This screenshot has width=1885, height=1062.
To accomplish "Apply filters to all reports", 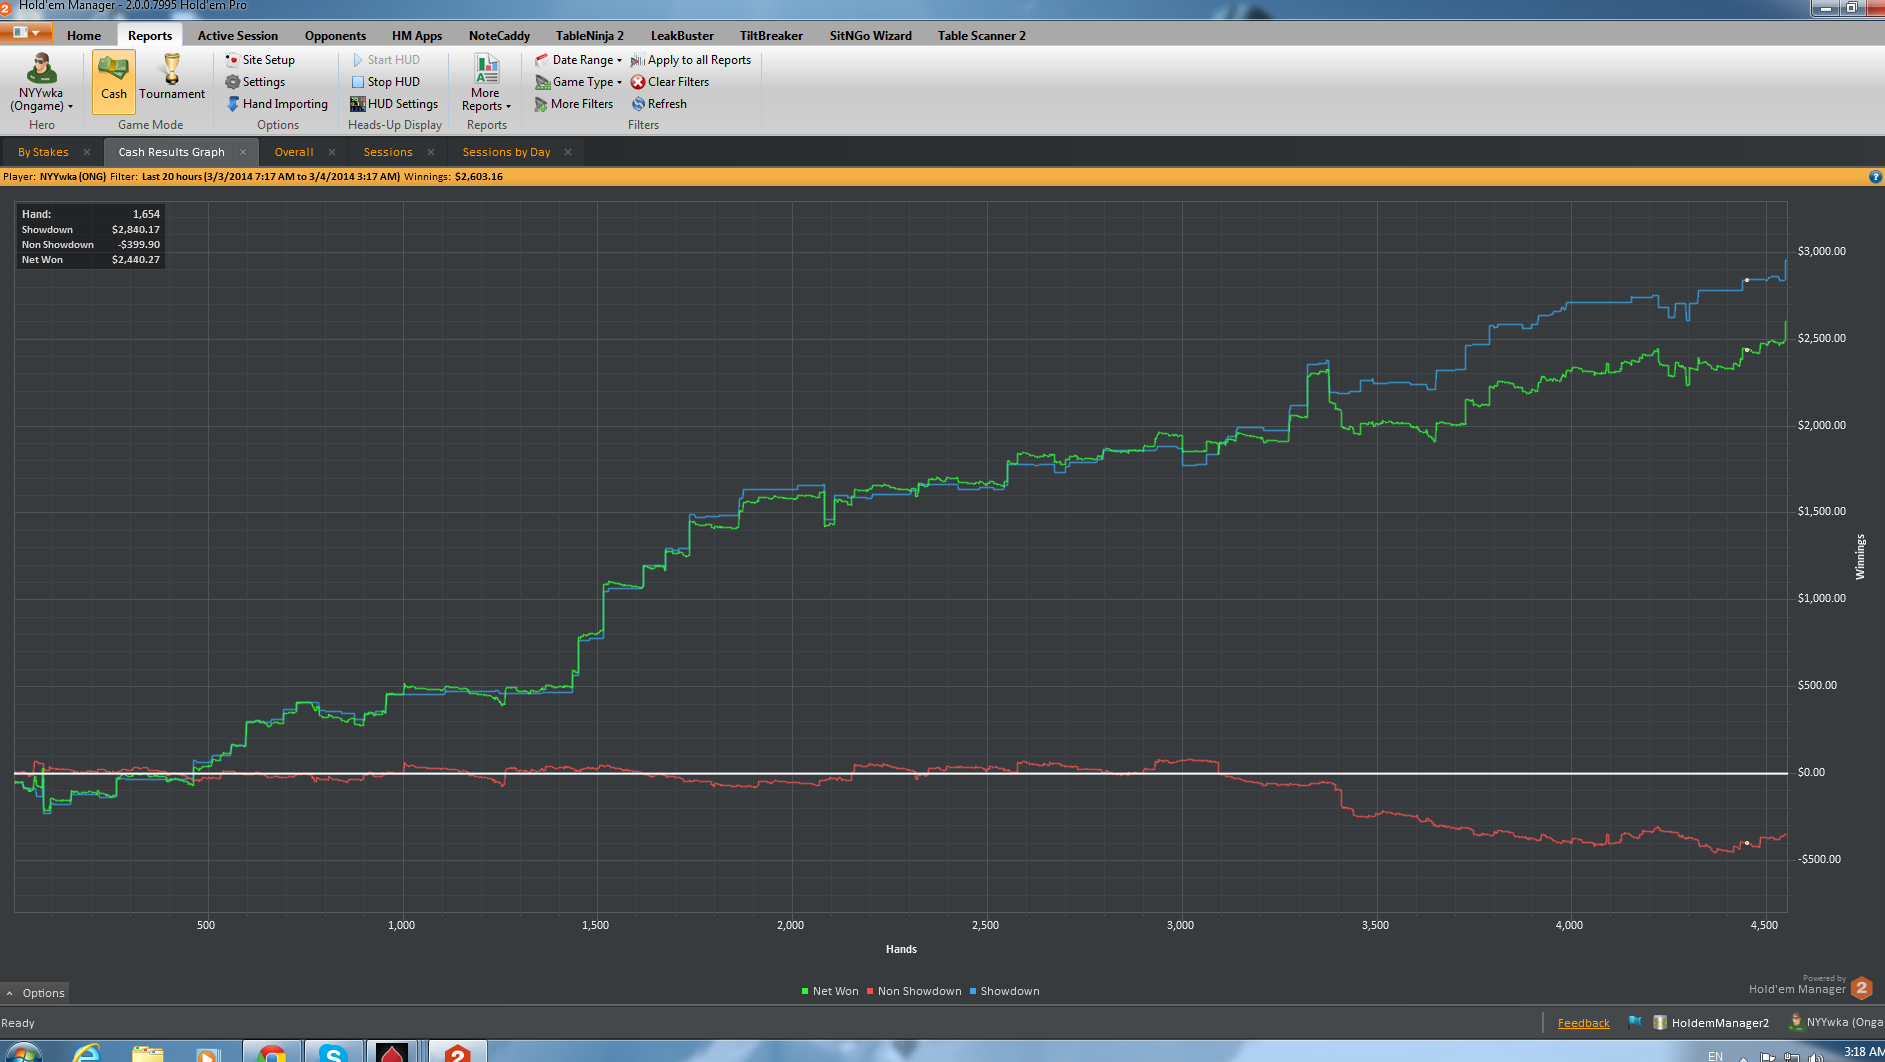I will 690,60.
